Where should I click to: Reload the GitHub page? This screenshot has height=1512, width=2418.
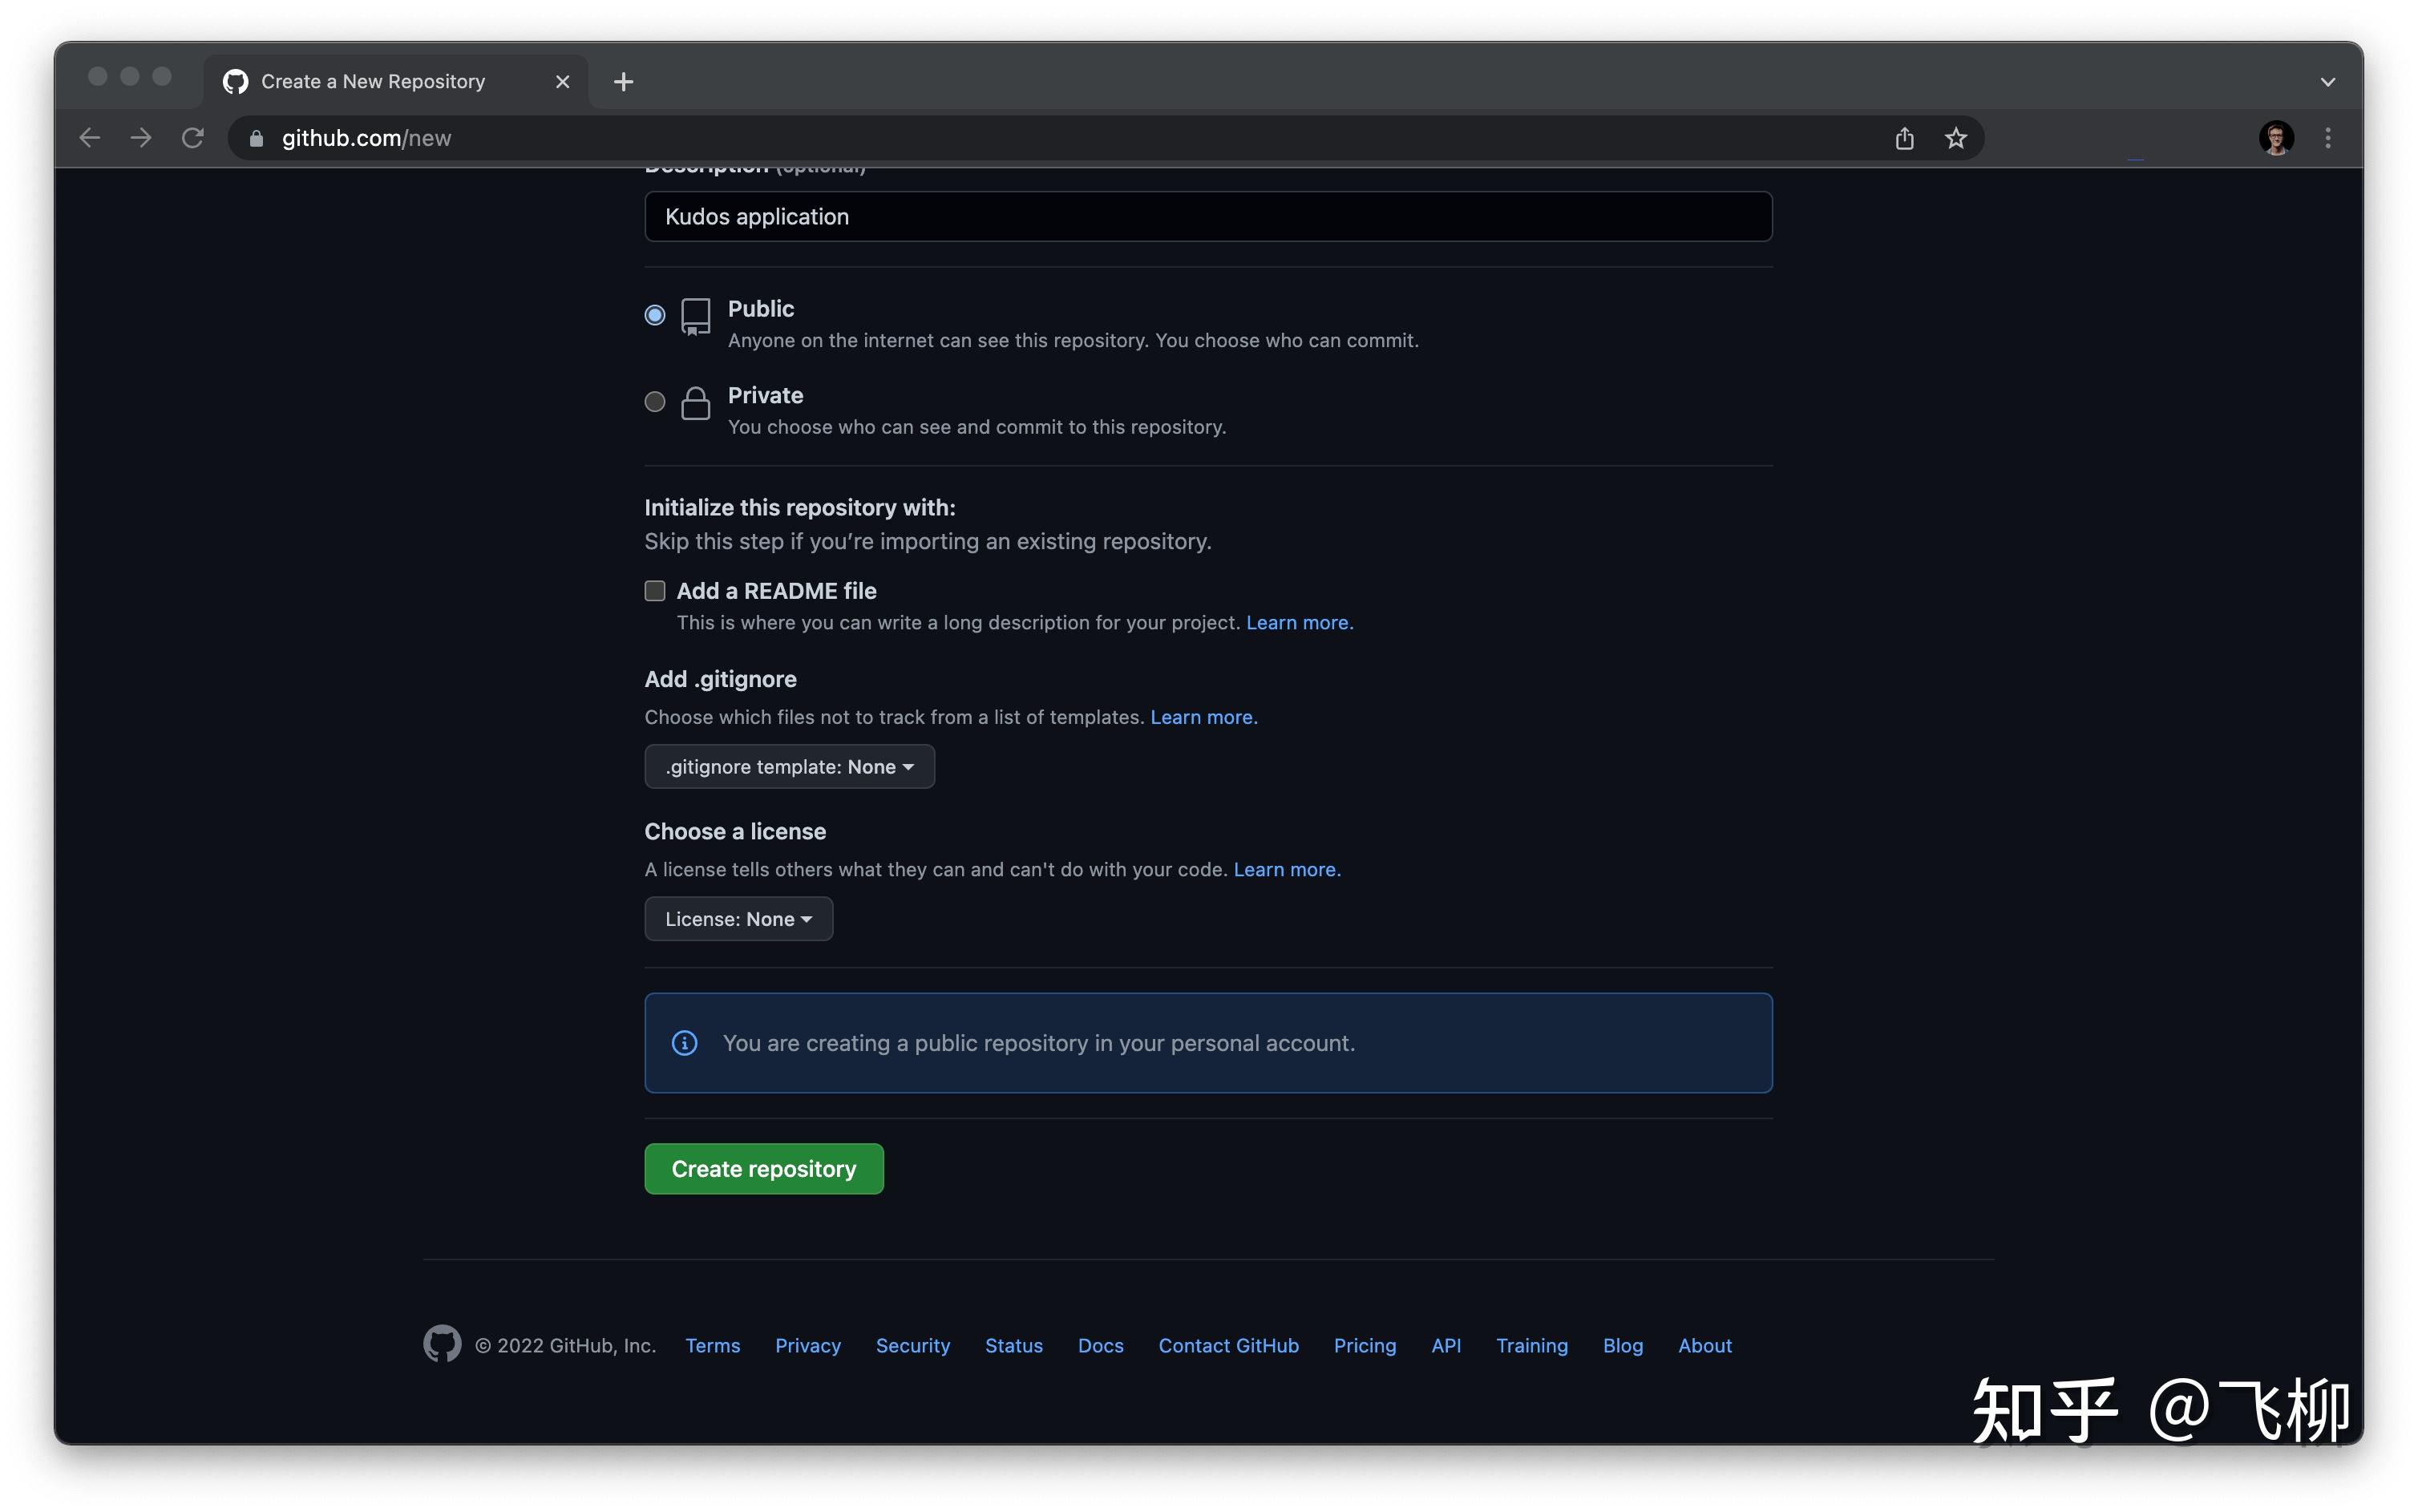tap(193, 138)
